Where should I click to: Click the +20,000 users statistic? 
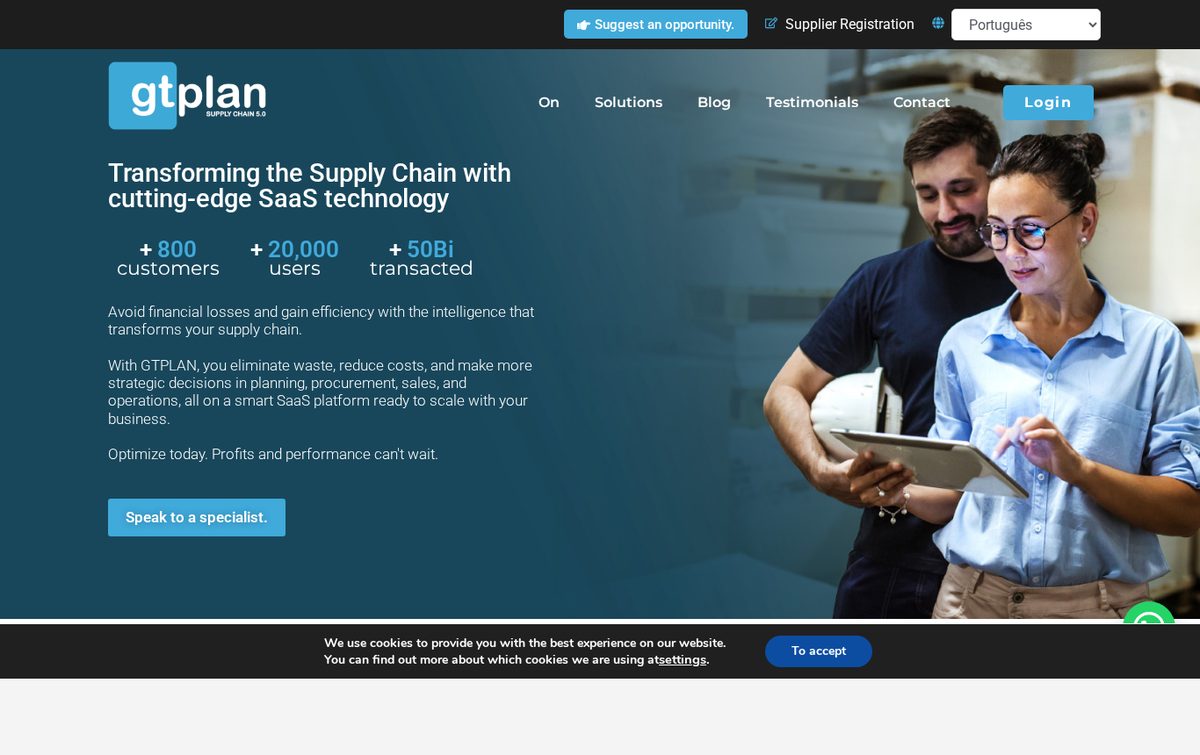(294, 258)
